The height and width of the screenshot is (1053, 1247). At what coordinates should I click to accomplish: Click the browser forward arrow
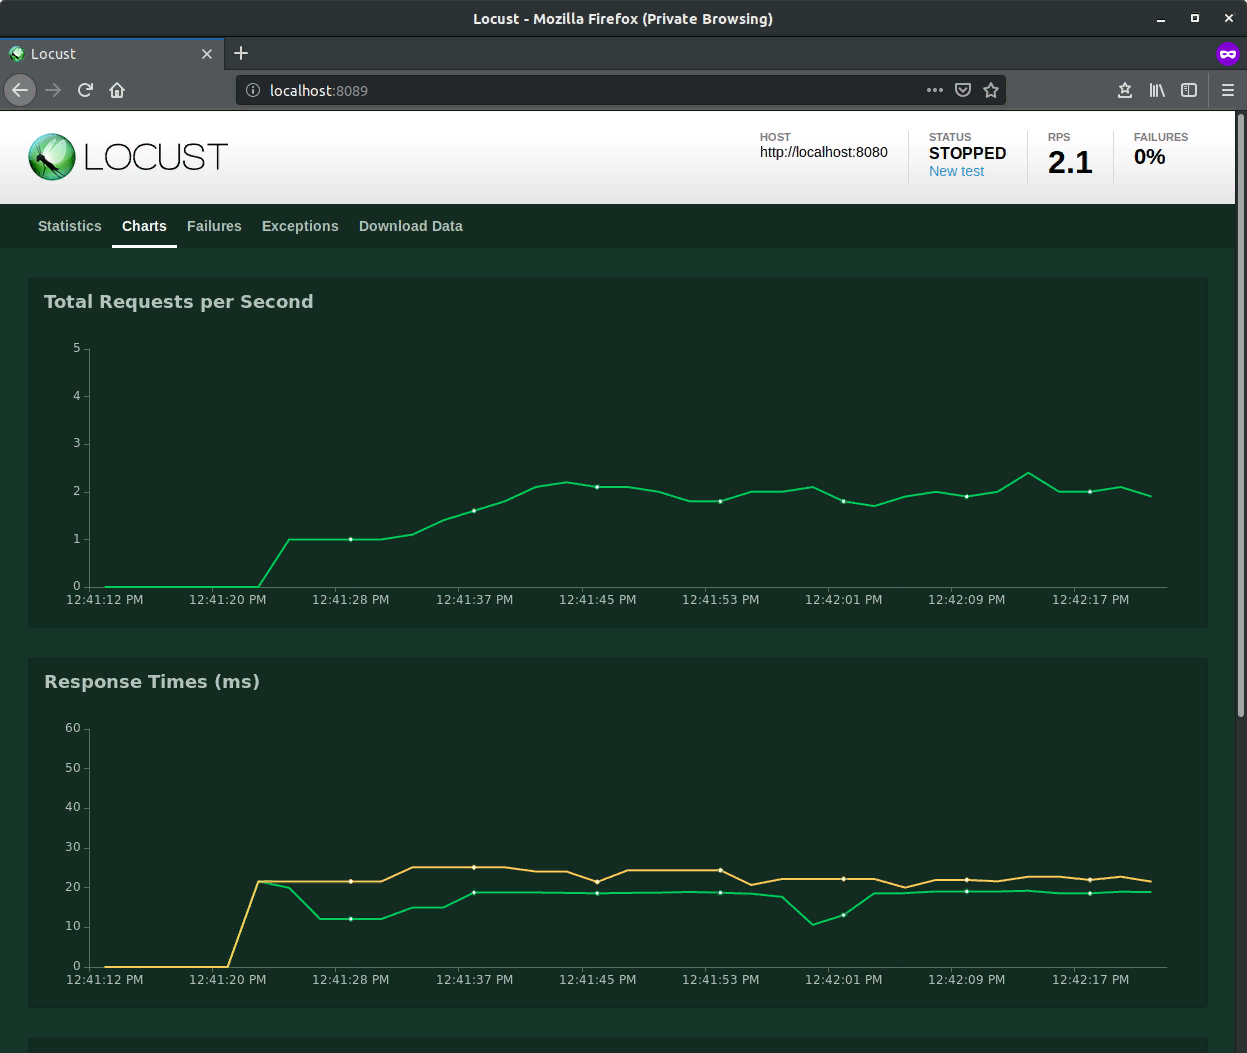53,90
